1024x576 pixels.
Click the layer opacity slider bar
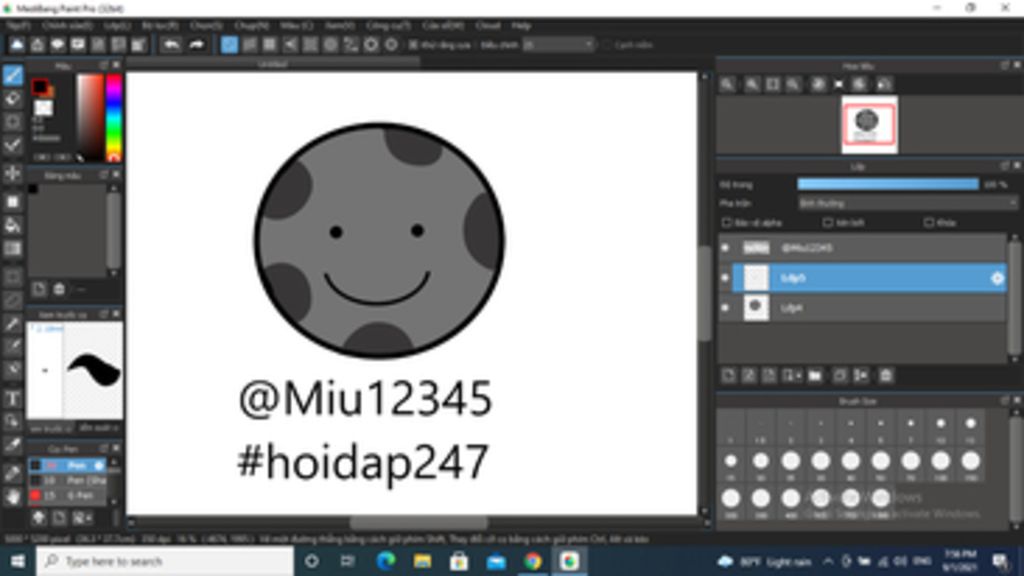(x=888, y=185)
